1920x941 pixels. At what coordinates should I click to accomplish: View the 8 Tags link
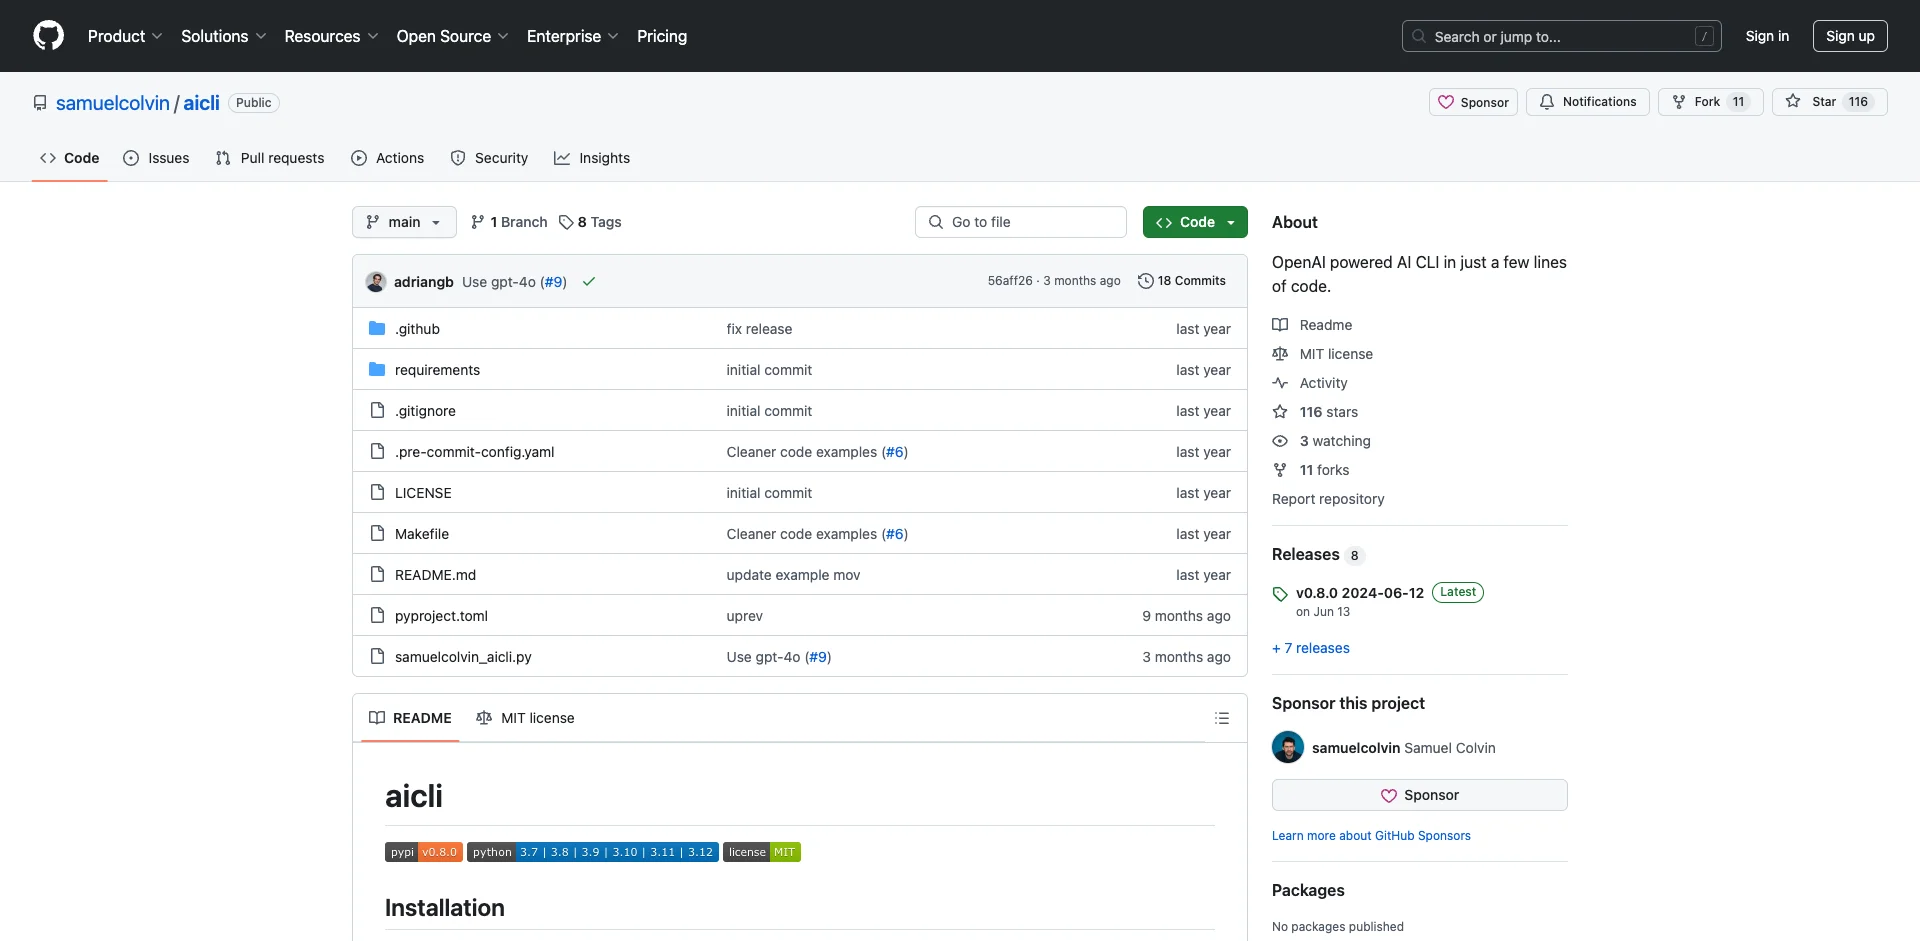[x=590, y=222]
